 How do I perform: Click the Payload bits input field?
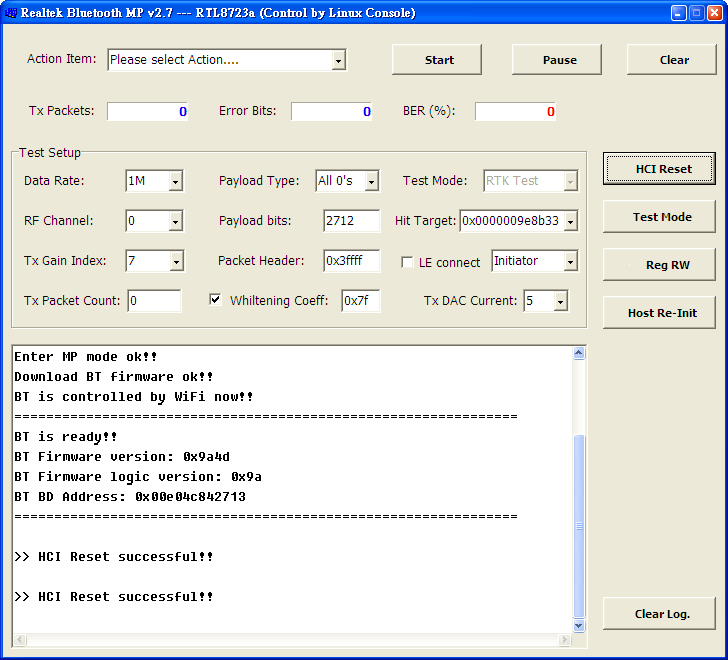click(351, 221)
